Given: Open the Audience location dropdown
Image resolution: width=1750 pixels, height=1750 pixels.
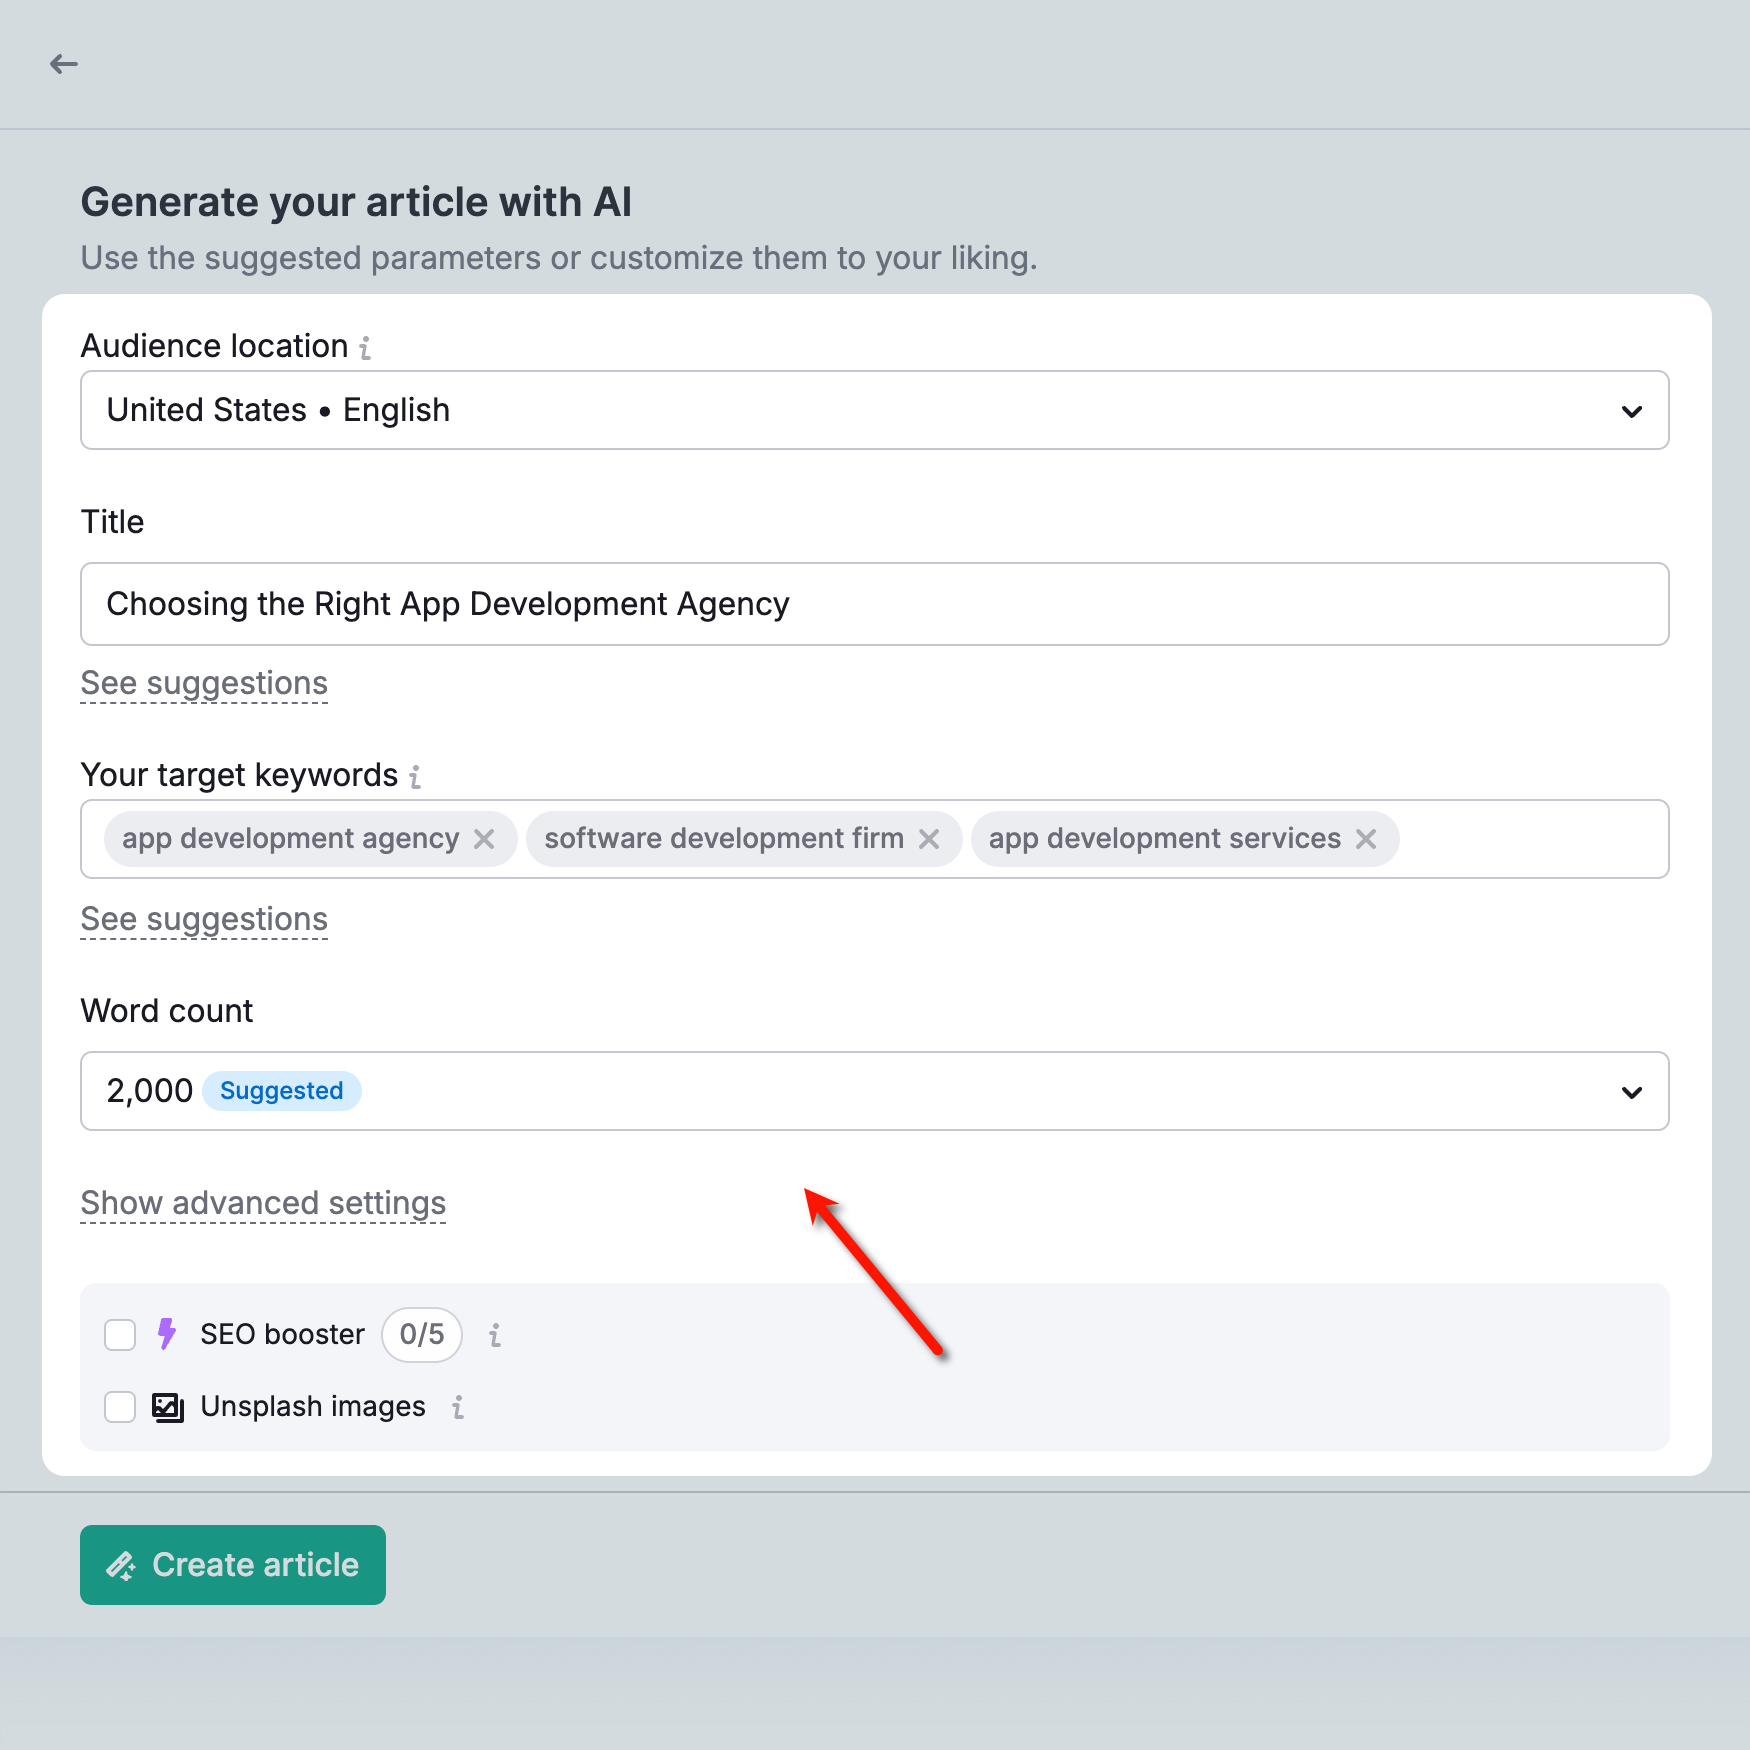Looking at the screenshot, I should pos(874,411).
